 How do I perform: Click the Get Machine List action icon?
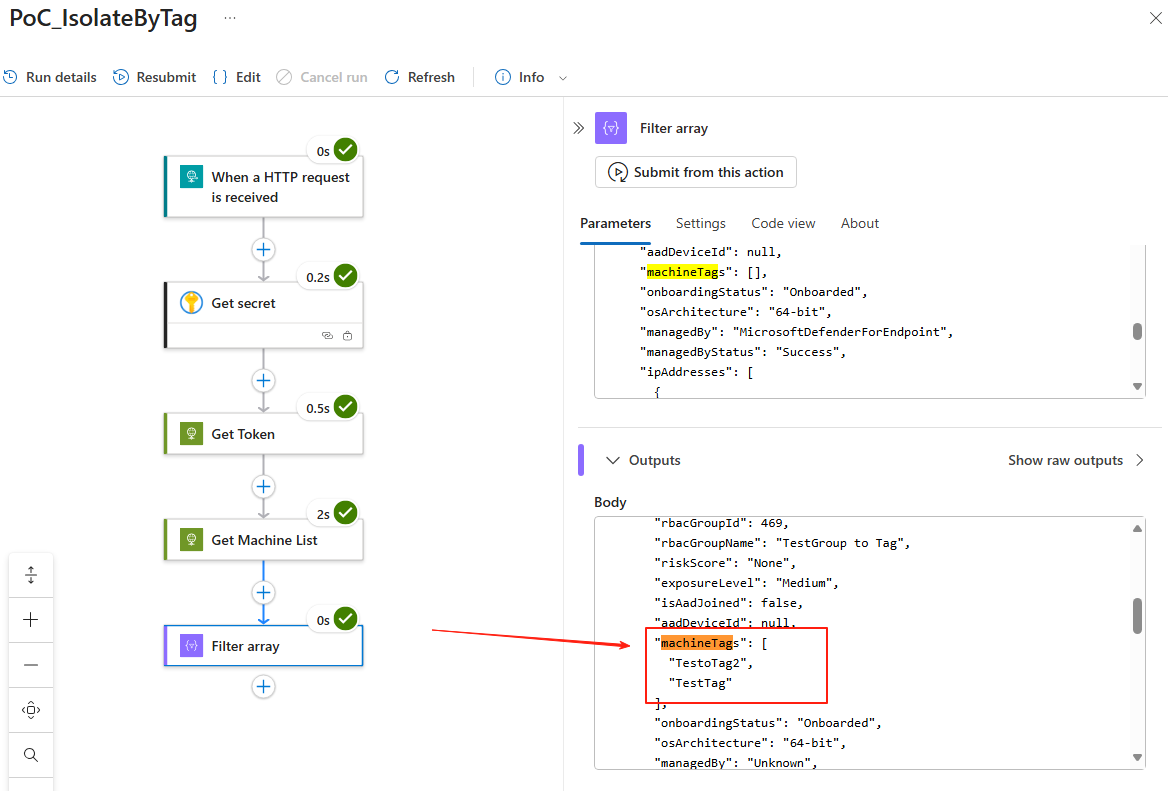(x=191, y=539)
